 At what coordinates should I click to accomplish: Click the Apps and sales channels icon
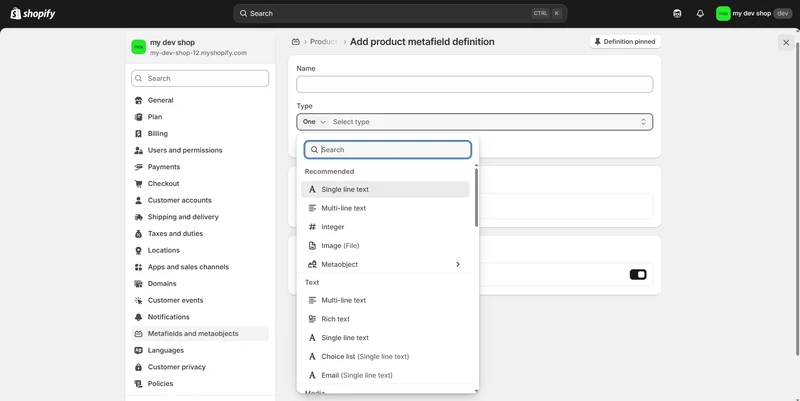pos(138,267)
